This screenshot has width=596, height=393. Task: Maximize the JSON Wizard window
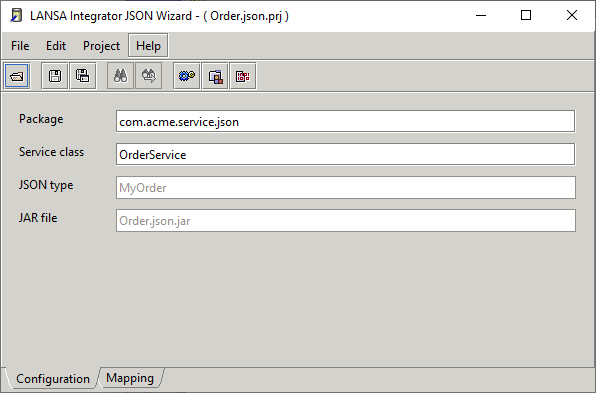[x=526, y=16]
